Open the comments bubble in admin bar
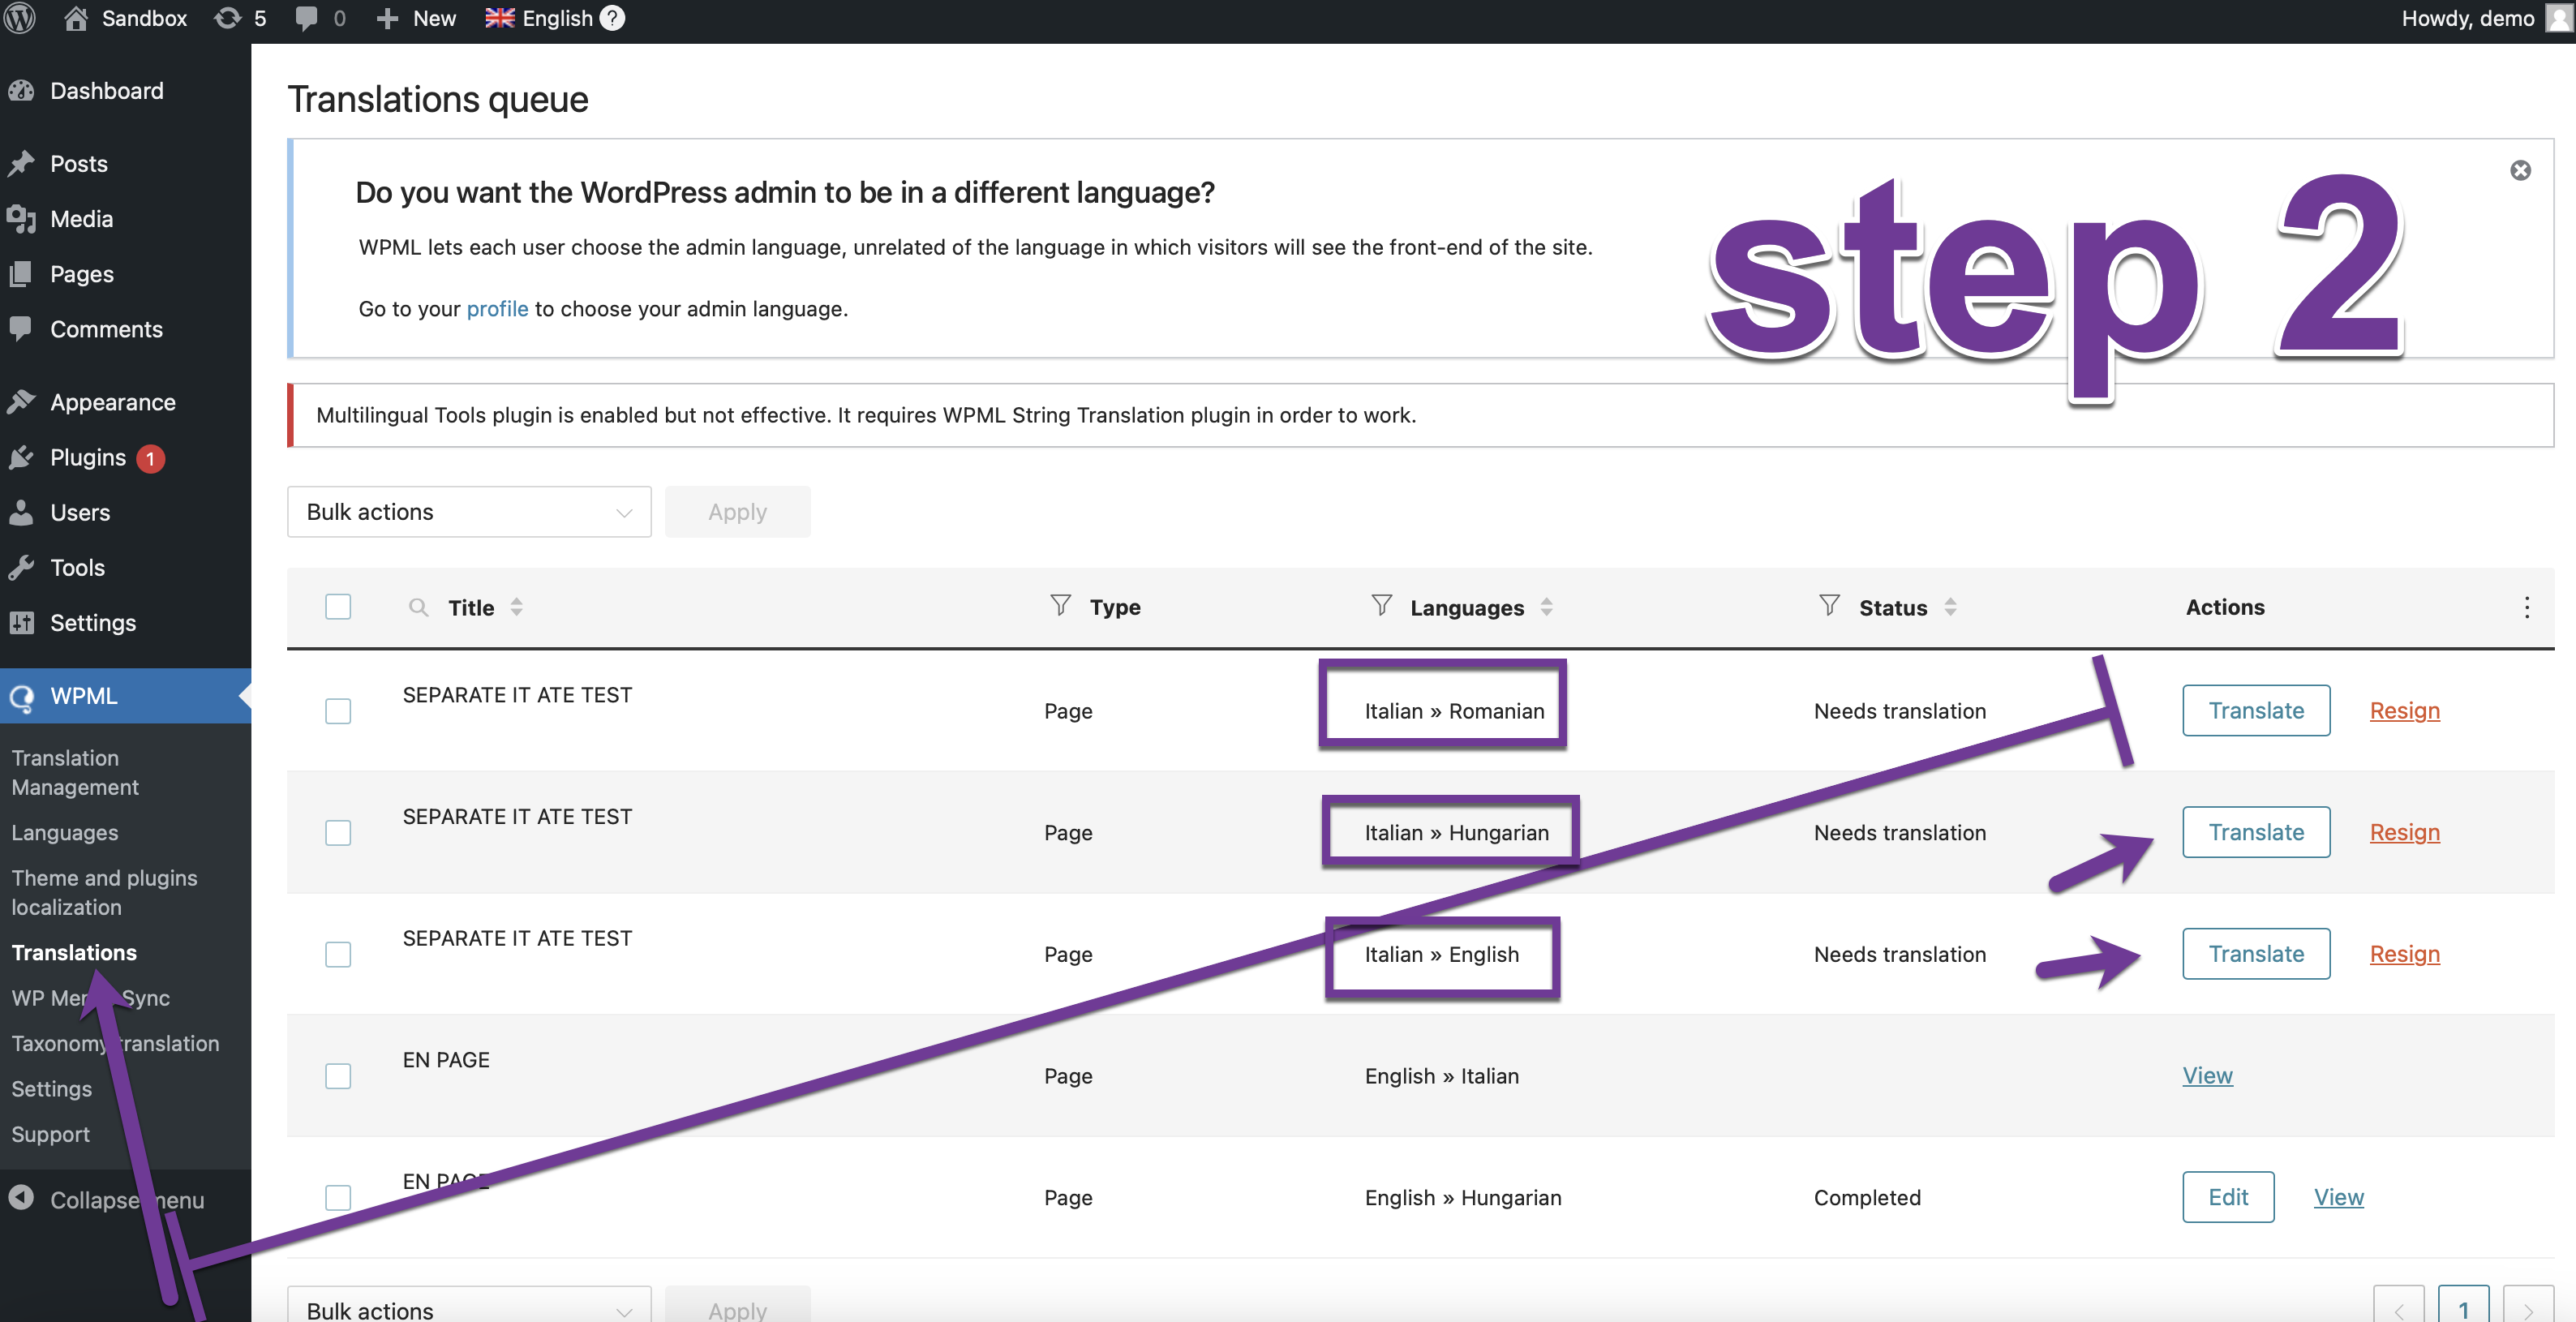This screenshot has width=2576, height=1322. [306, 19]
